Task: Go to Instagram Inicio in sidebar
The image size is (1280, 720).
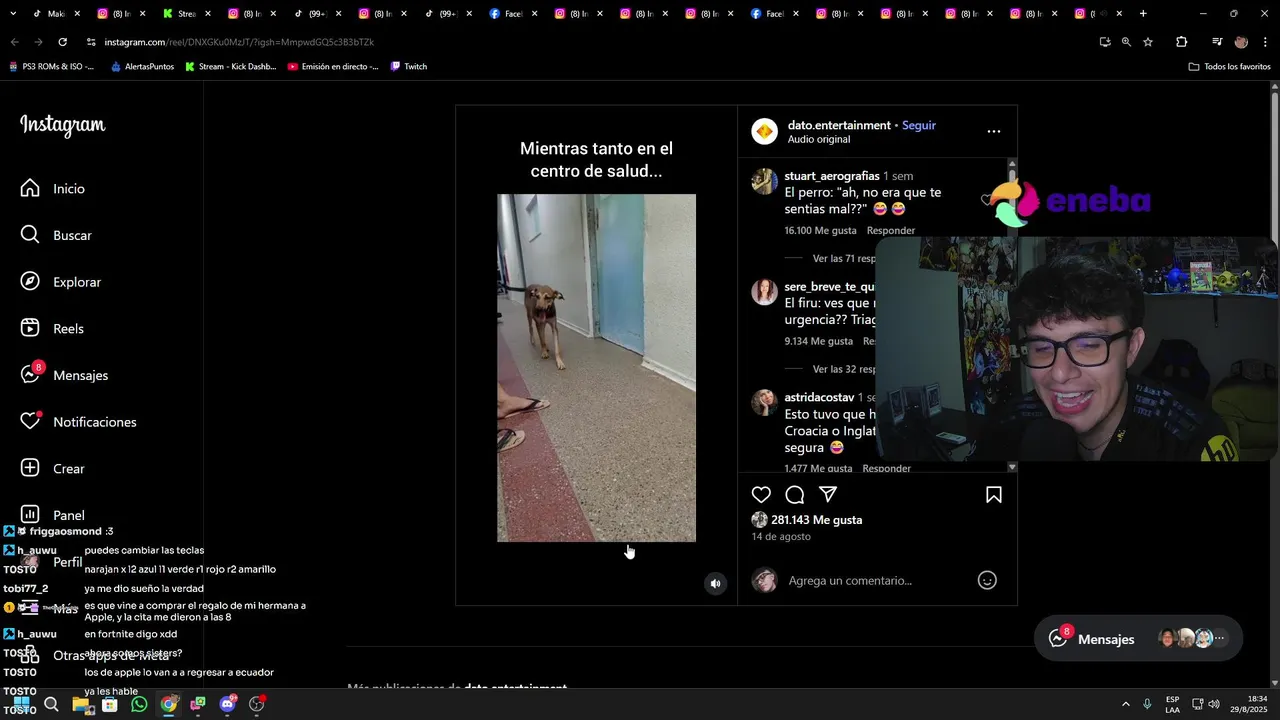Action: point(53,188)
